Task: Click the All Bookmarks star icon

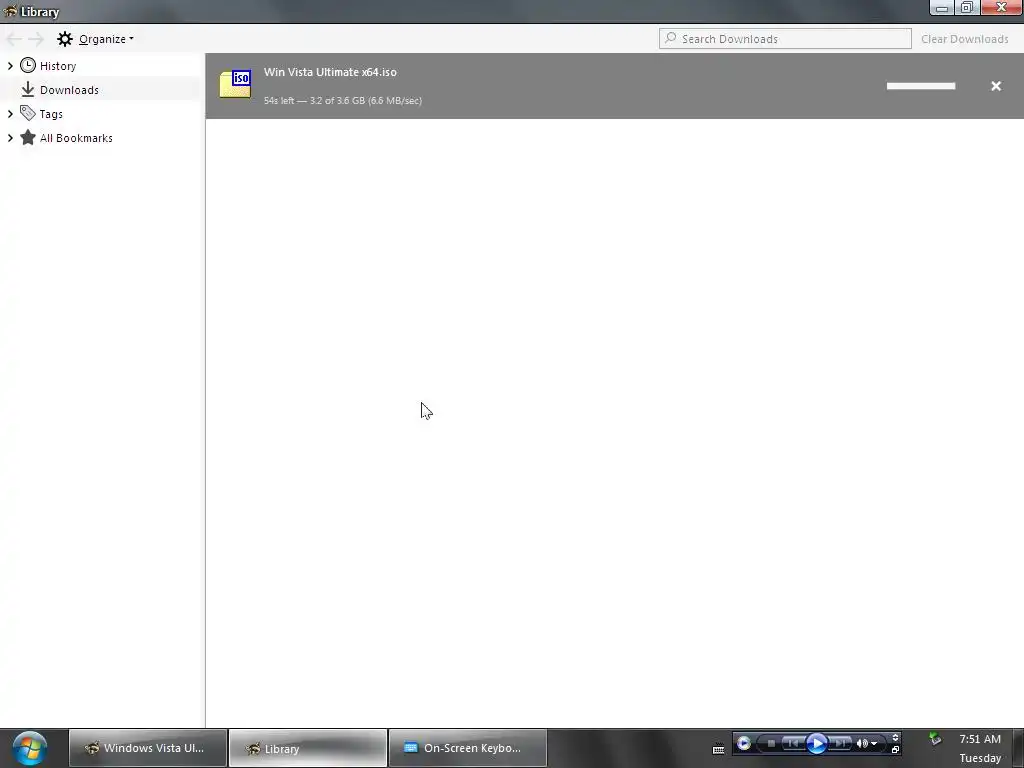Action: tap(27, 137)
